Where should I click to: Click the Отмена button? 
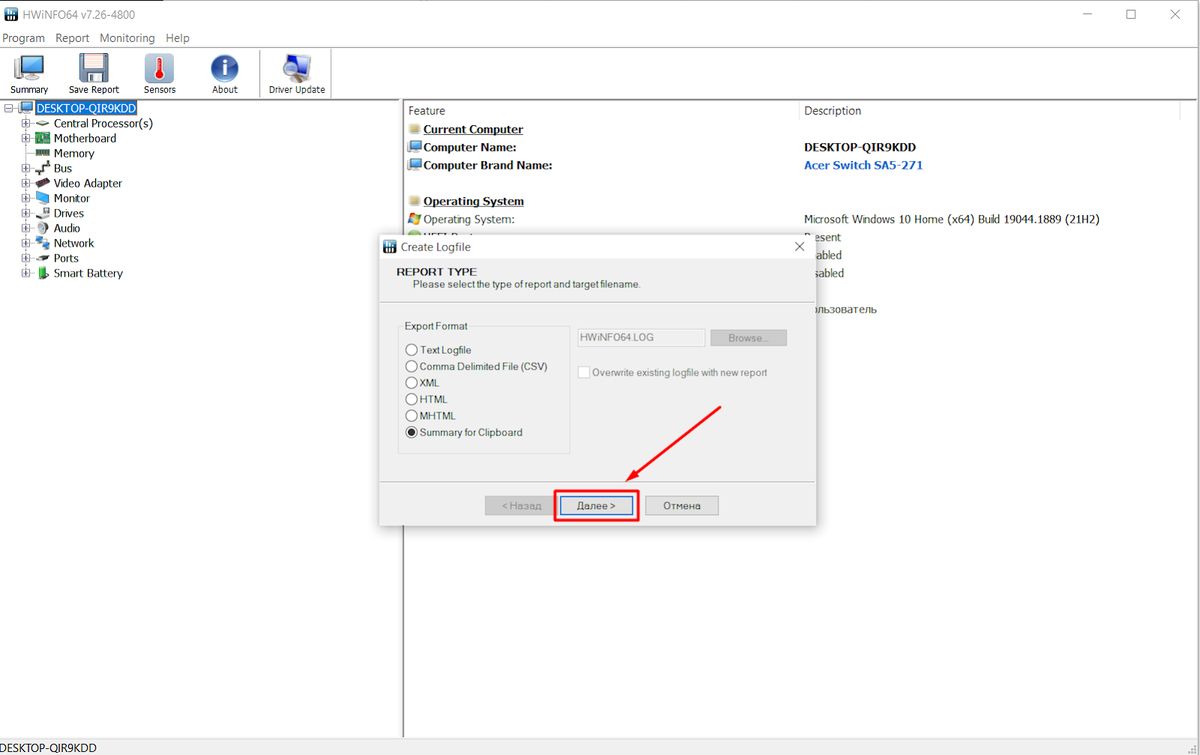click(681, 506)
